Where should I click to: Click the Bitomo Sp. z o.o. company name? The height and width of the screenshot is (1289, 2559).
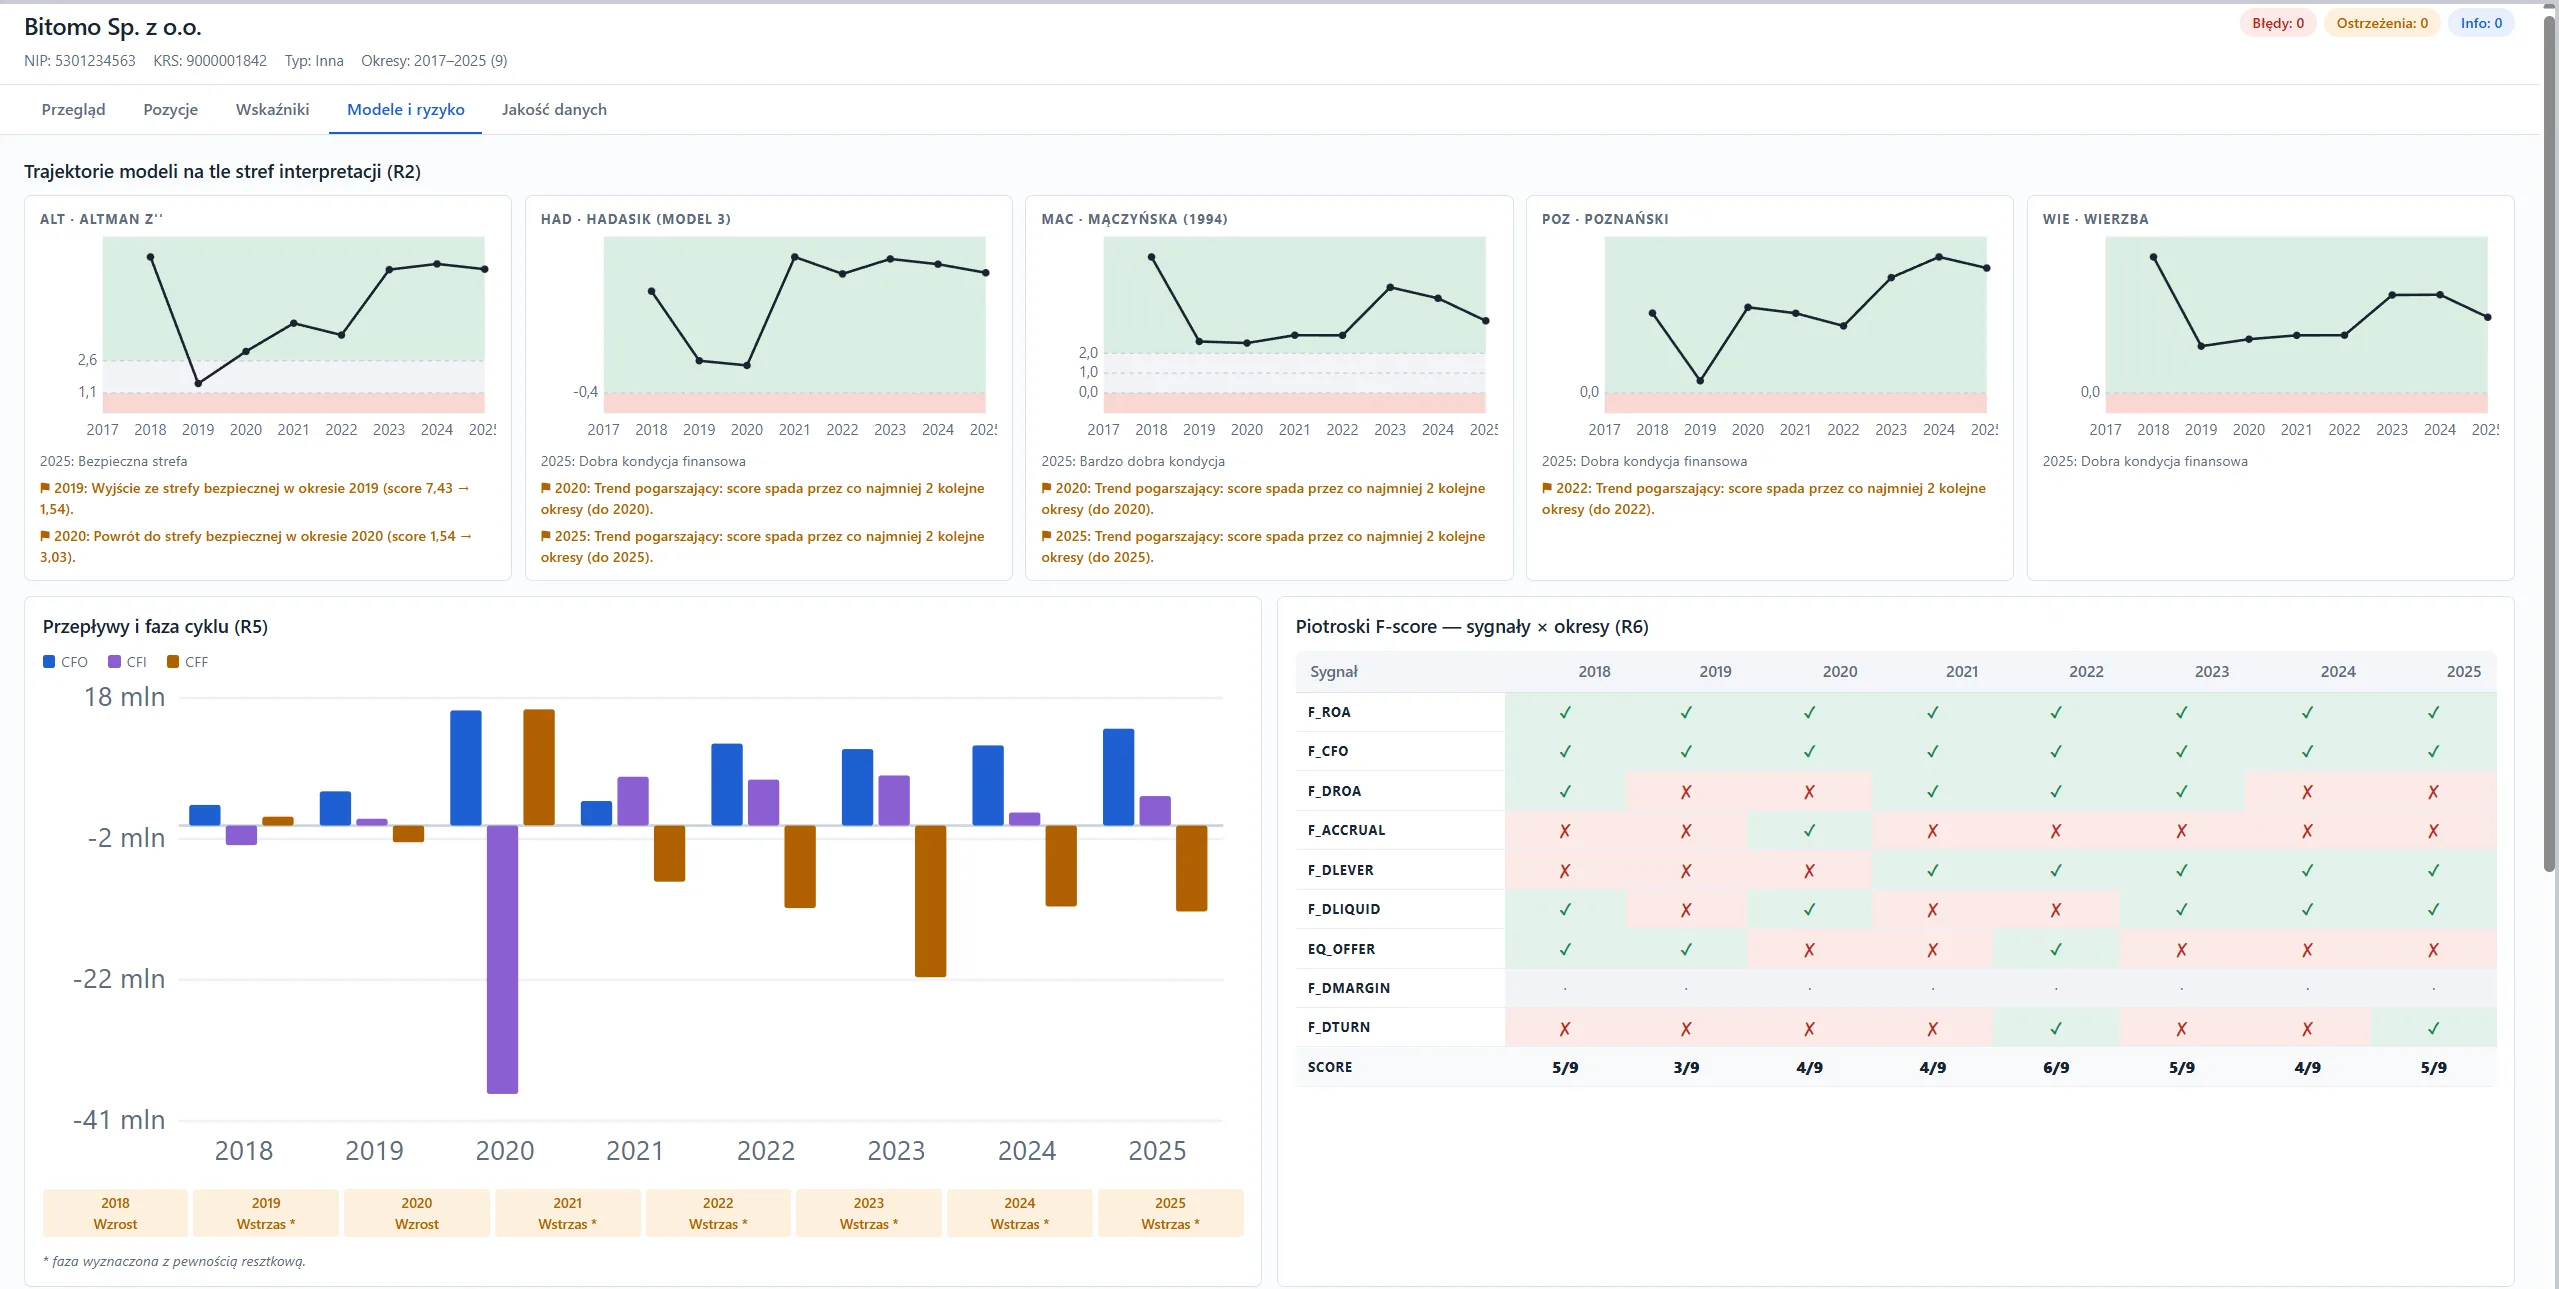point(113,27)
